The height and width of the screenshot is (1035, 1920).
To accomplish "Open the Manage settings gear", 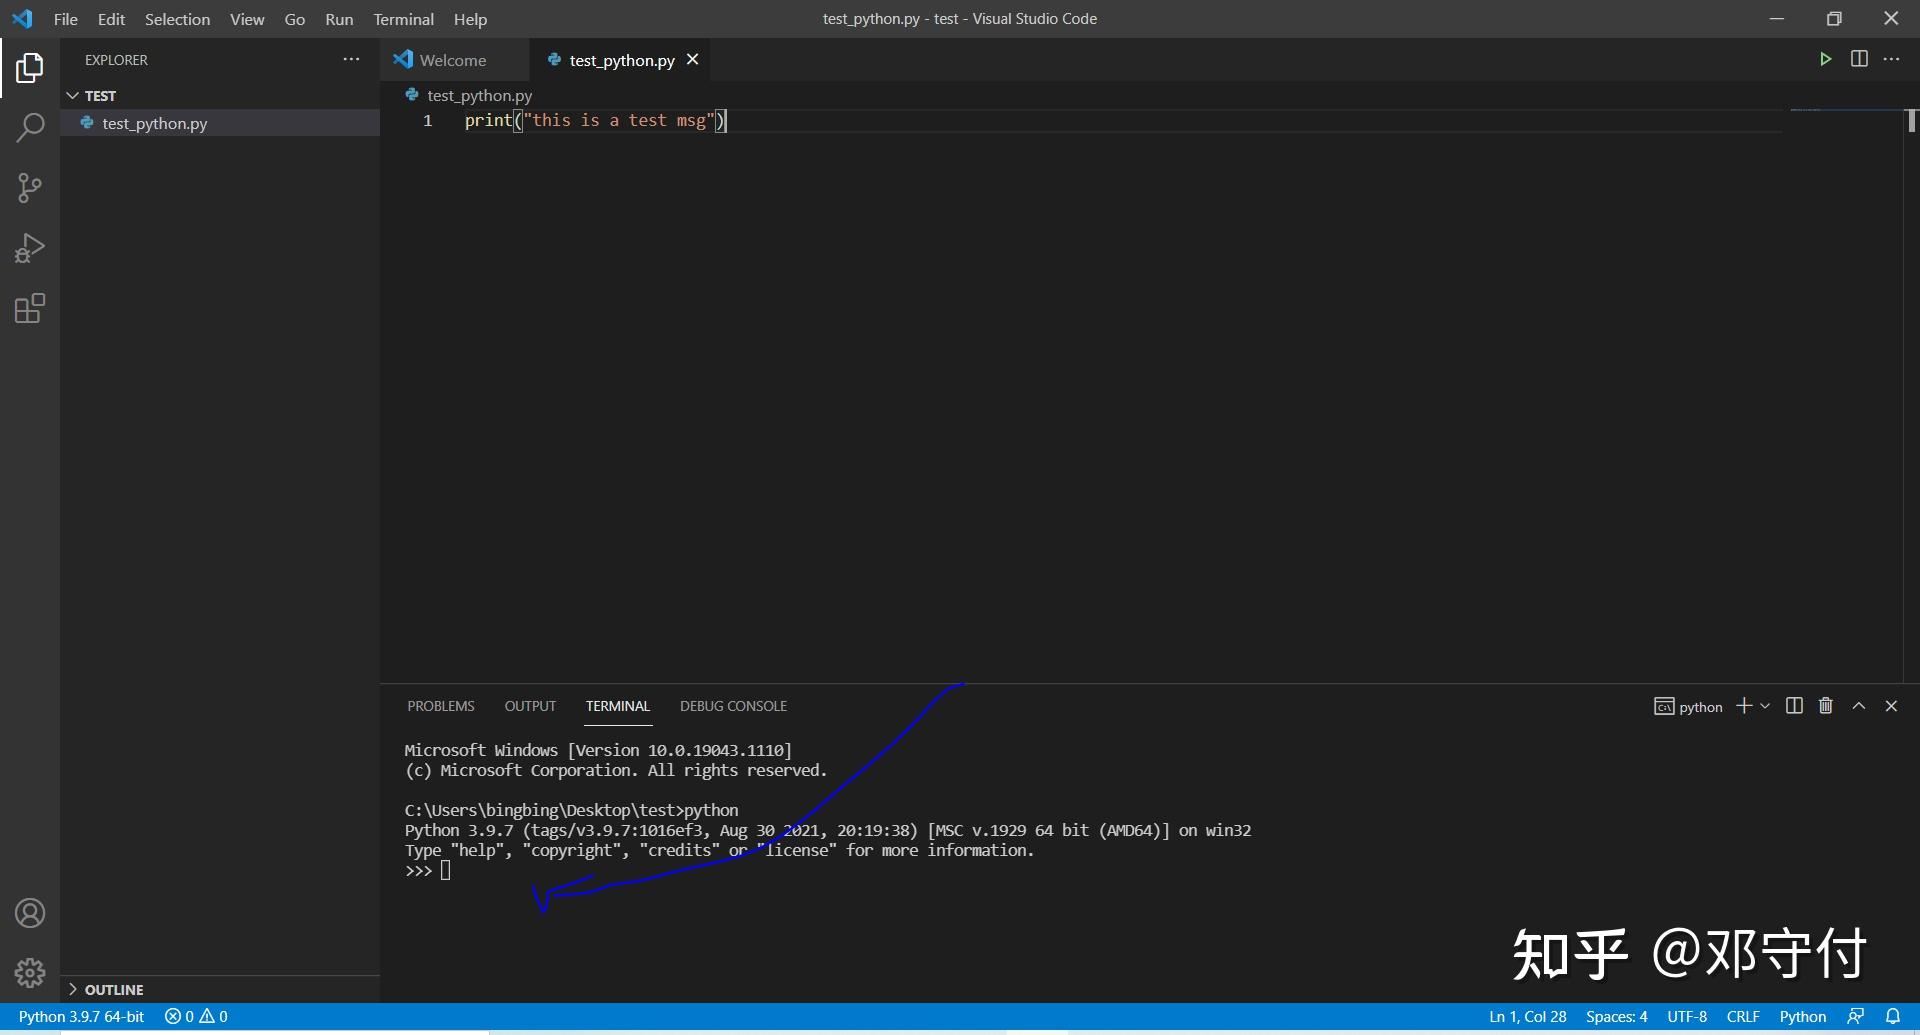I will pyautogui.click(x=30, y=972).
